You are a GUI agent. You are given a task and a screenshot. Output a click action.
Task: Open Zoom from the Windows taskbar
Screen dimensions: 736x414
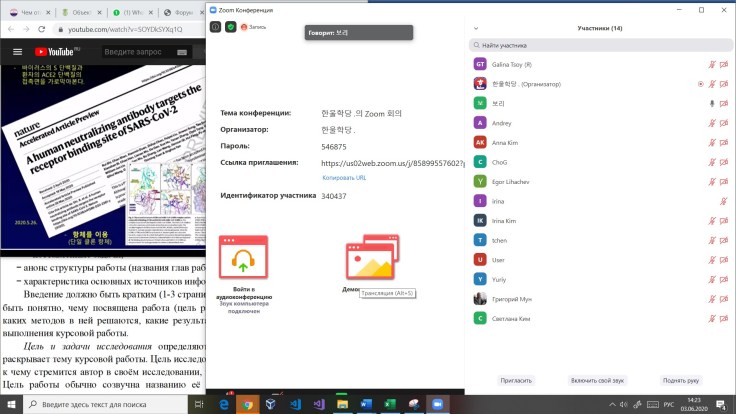coord(436,404)
